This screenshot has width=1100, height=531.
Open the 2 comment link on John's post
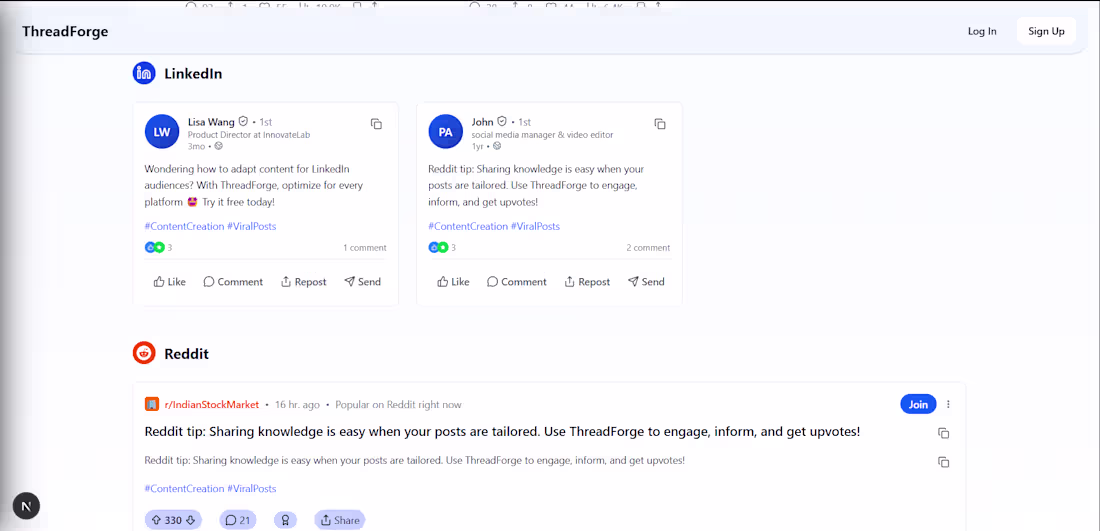pyautogui.click(x=648, y=248)
